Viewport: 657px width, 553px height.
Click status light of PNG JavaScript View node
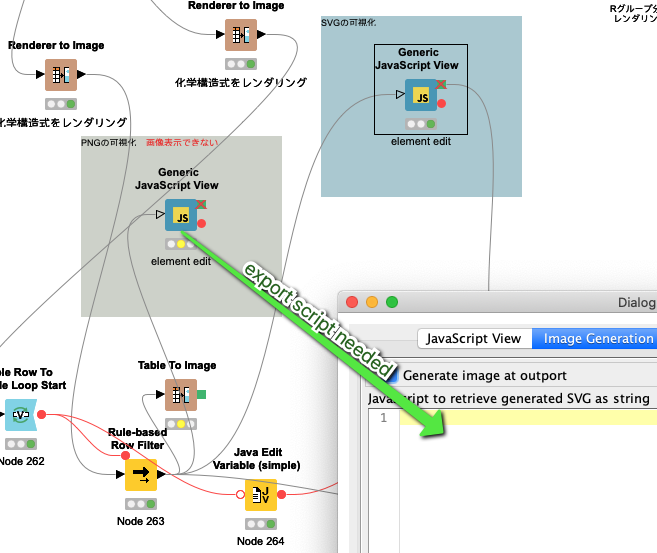coord(181,244)
